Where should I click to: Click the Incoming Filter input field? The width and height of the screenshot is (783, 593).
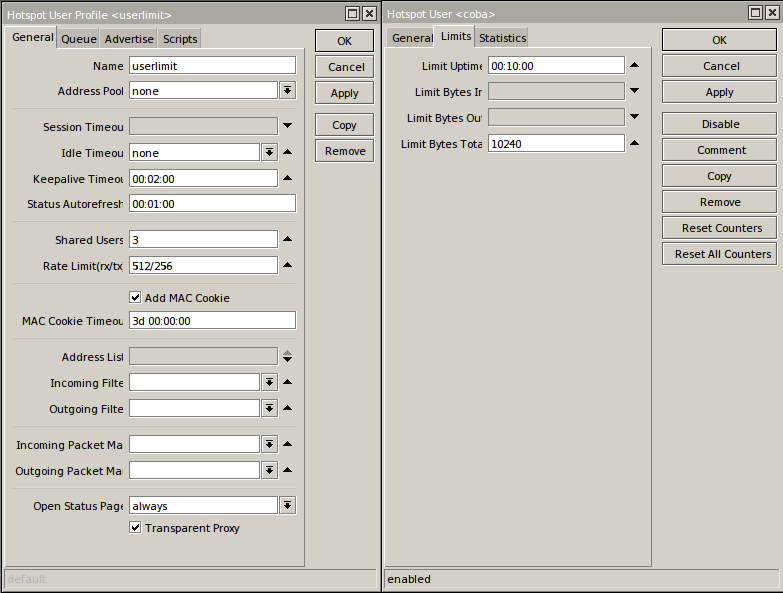pyautogui.click(x=194, y=382)
